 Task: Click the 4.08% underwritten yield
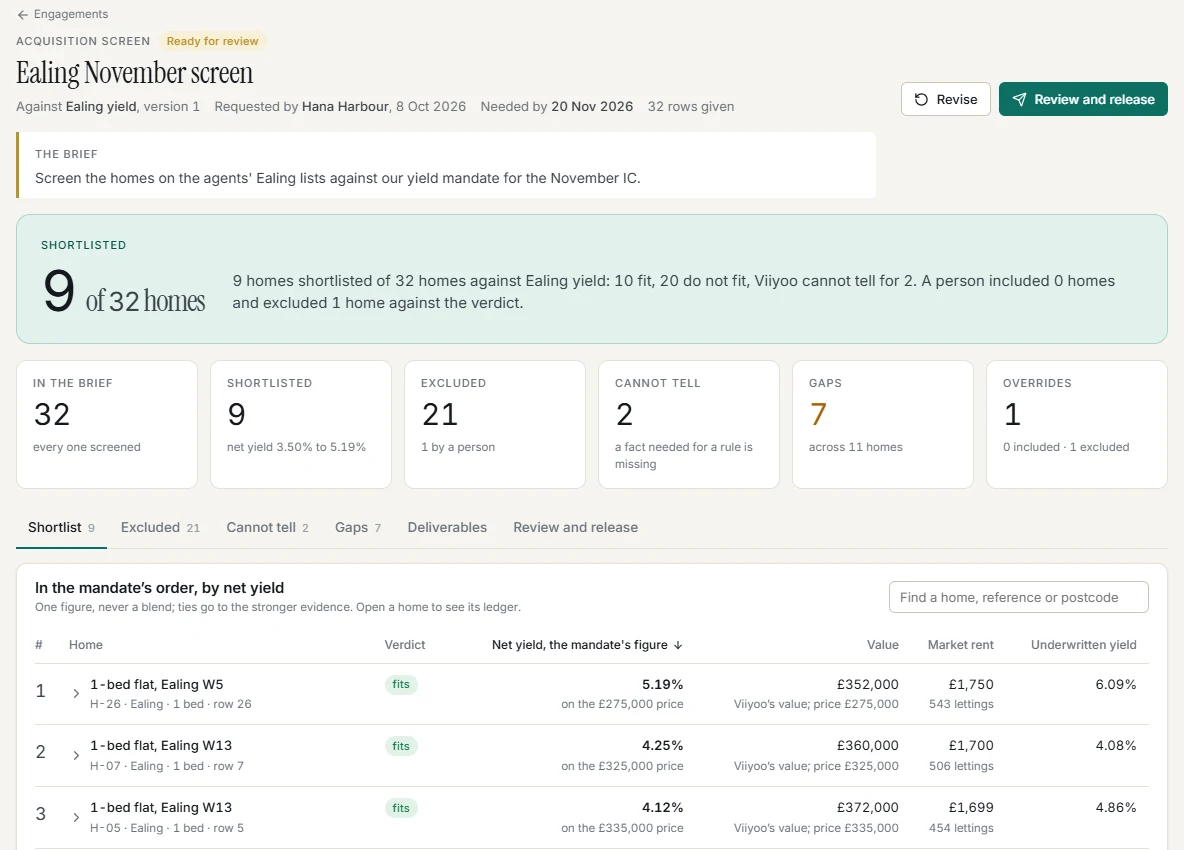[x=1116, y=746]
